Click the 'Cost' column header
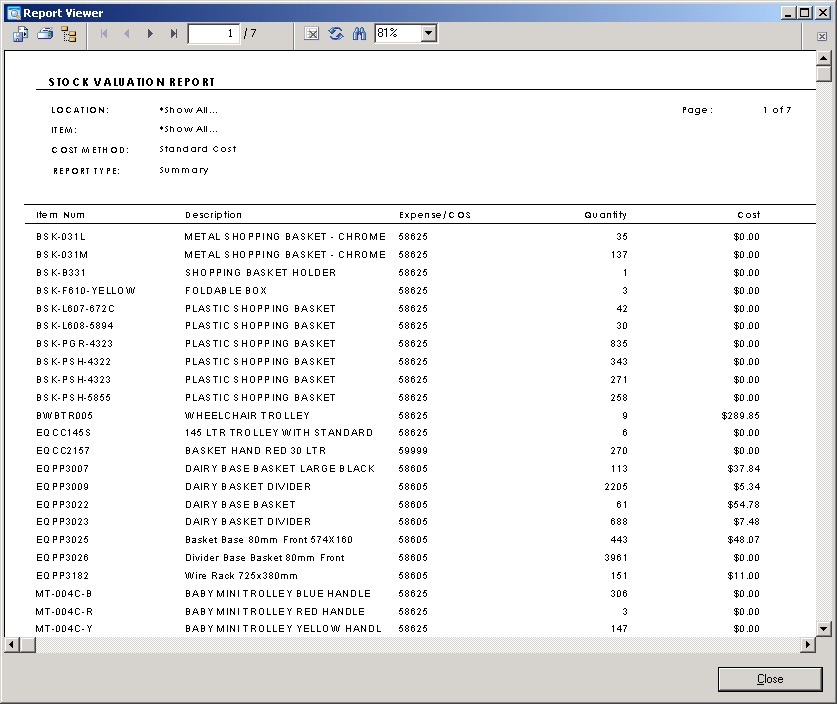Viewport: 837px width, 704px height. (748, 215)
